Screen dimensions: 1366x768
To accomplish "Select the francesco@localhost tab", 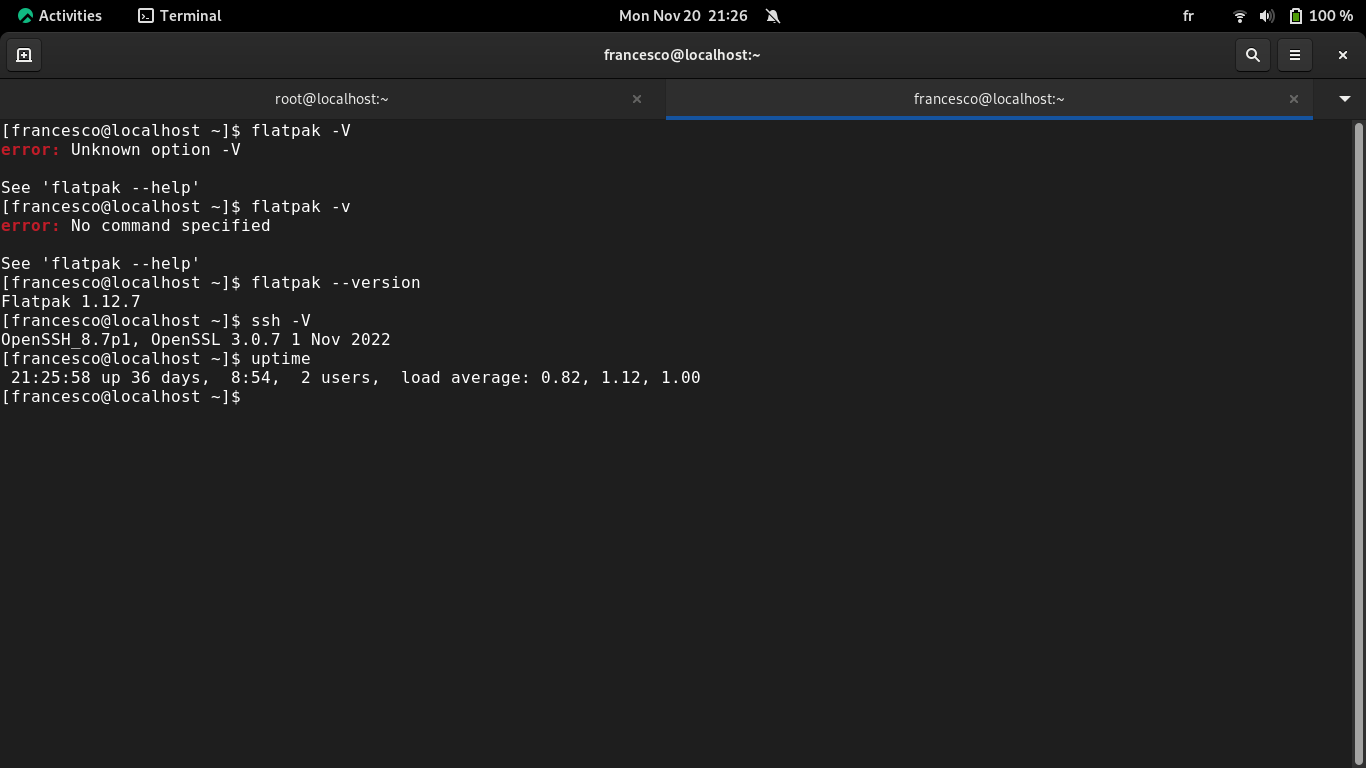I will 988,99.
